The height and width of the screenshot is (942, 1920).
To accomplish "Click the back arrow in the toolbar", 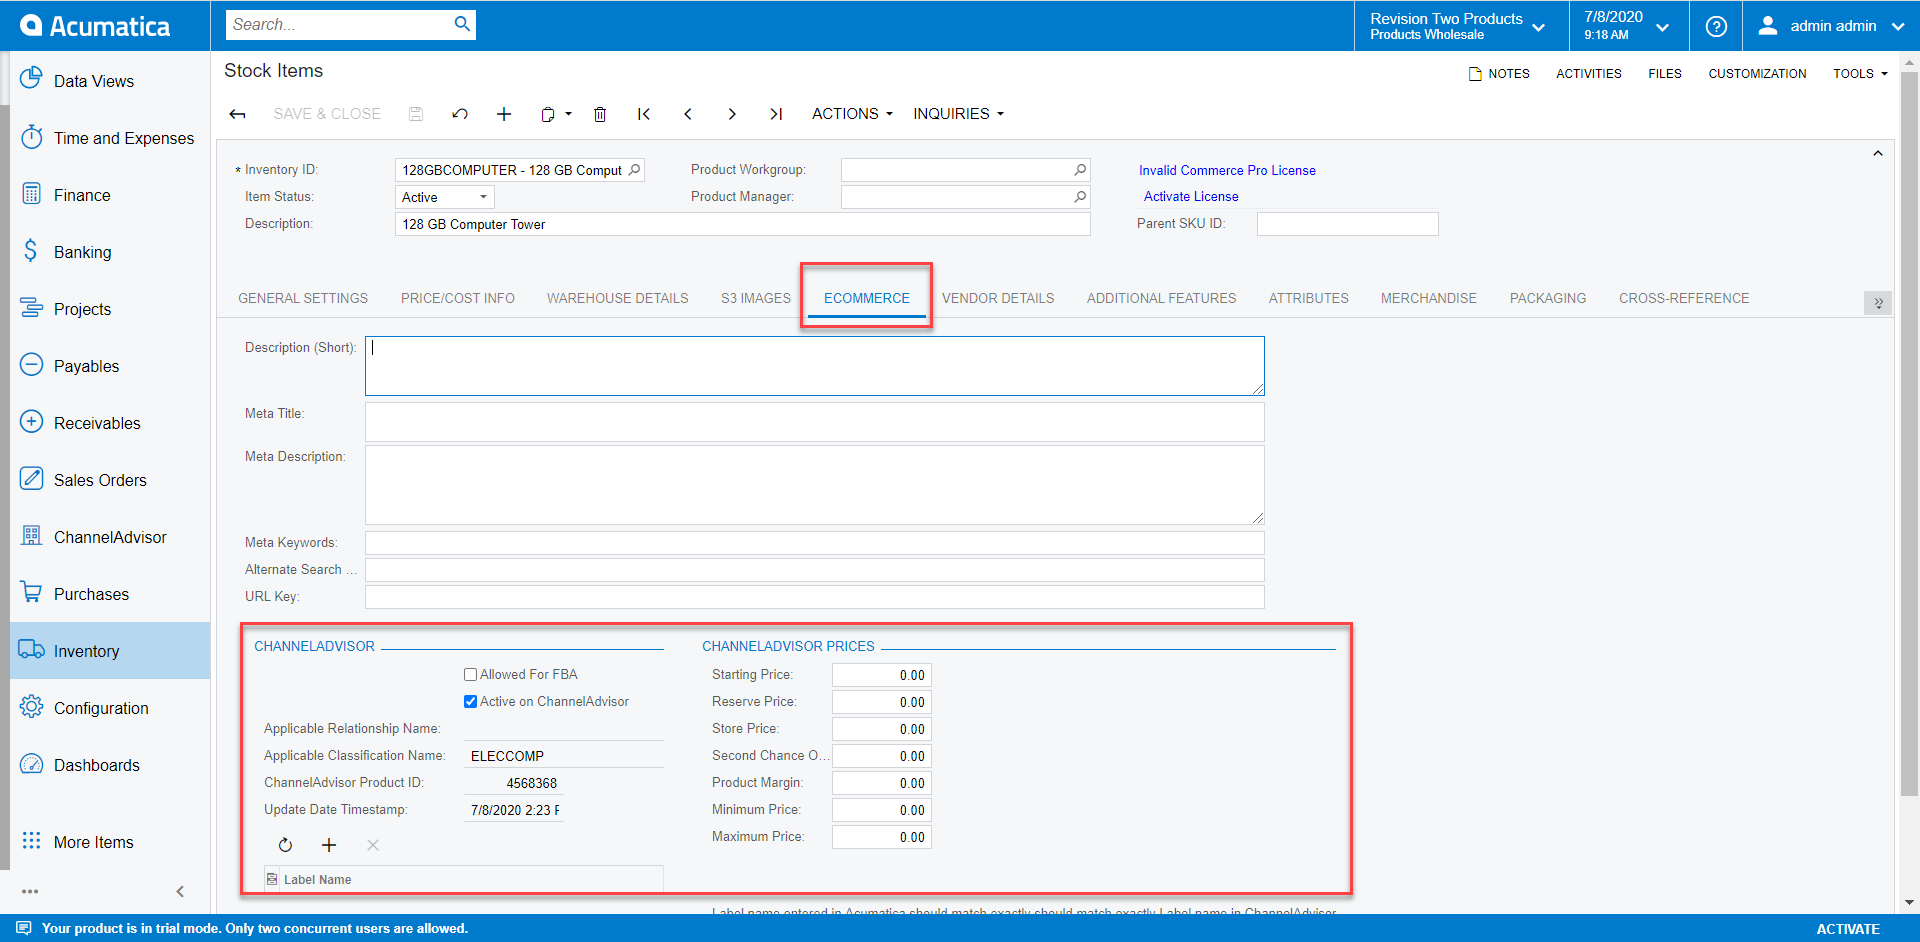I will (x=237, y=114).
